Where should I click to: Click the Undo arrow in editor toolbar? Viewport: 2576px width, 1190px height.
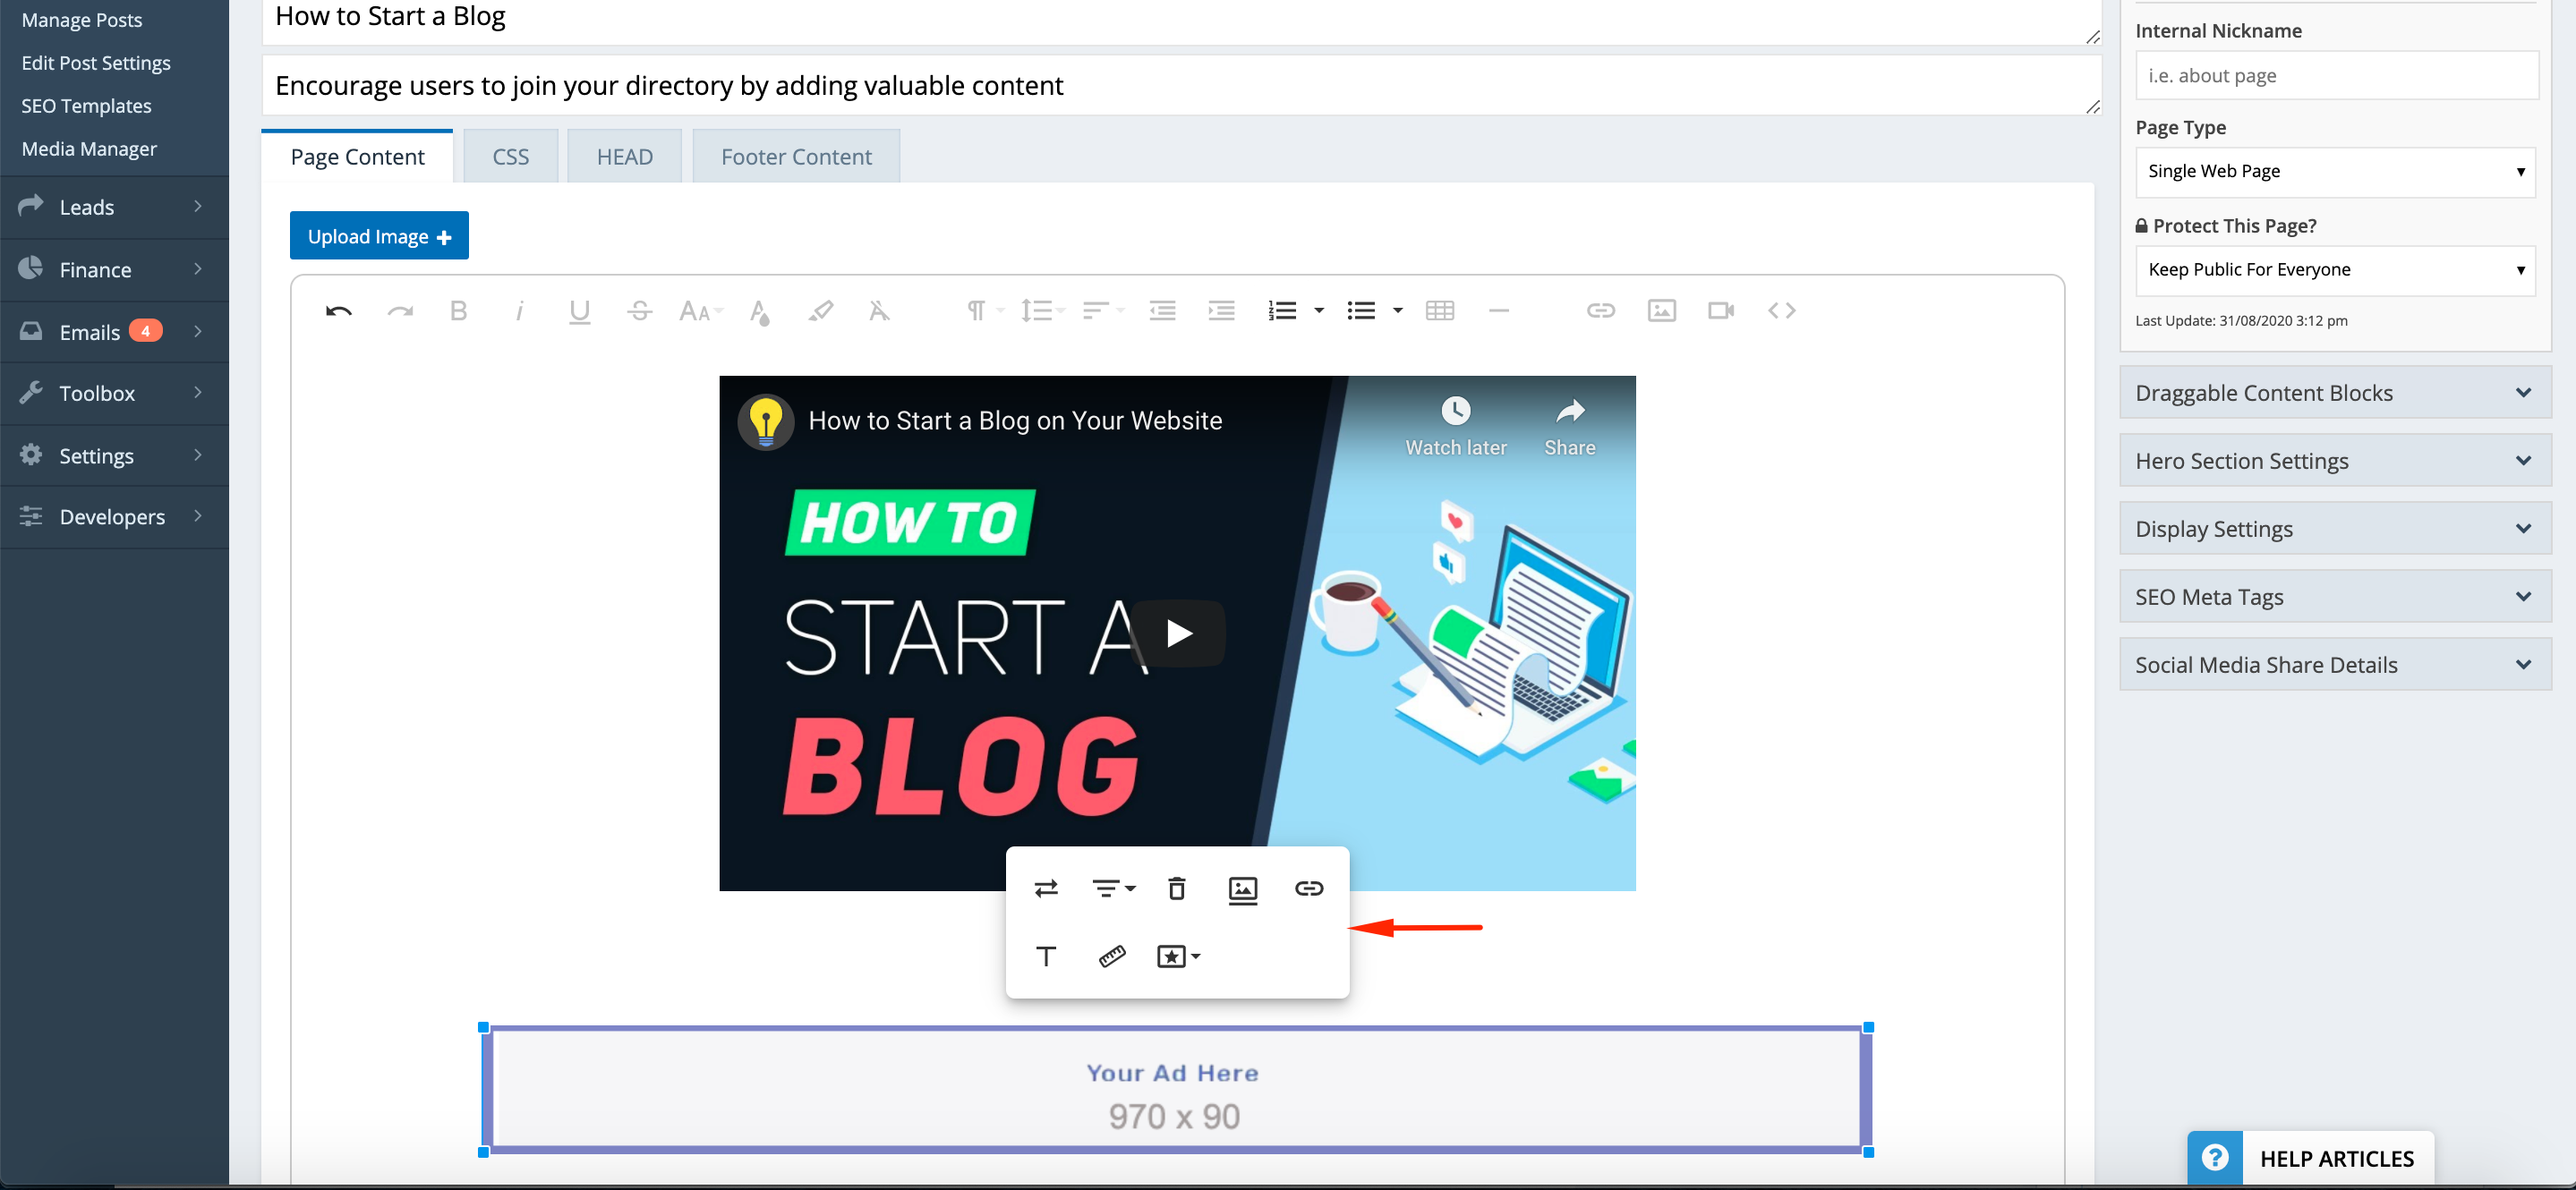[338, 311]
